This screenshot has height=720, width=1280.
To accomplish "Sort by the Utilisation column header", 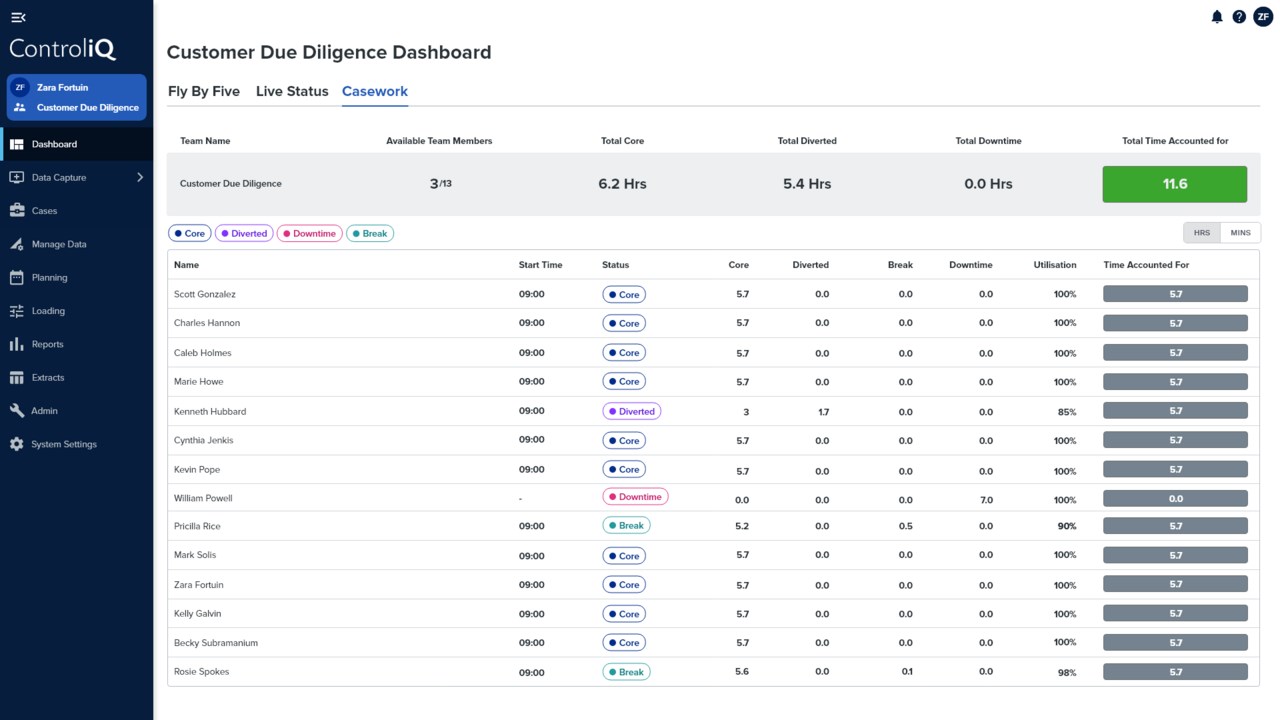I will coord(1054,265).
